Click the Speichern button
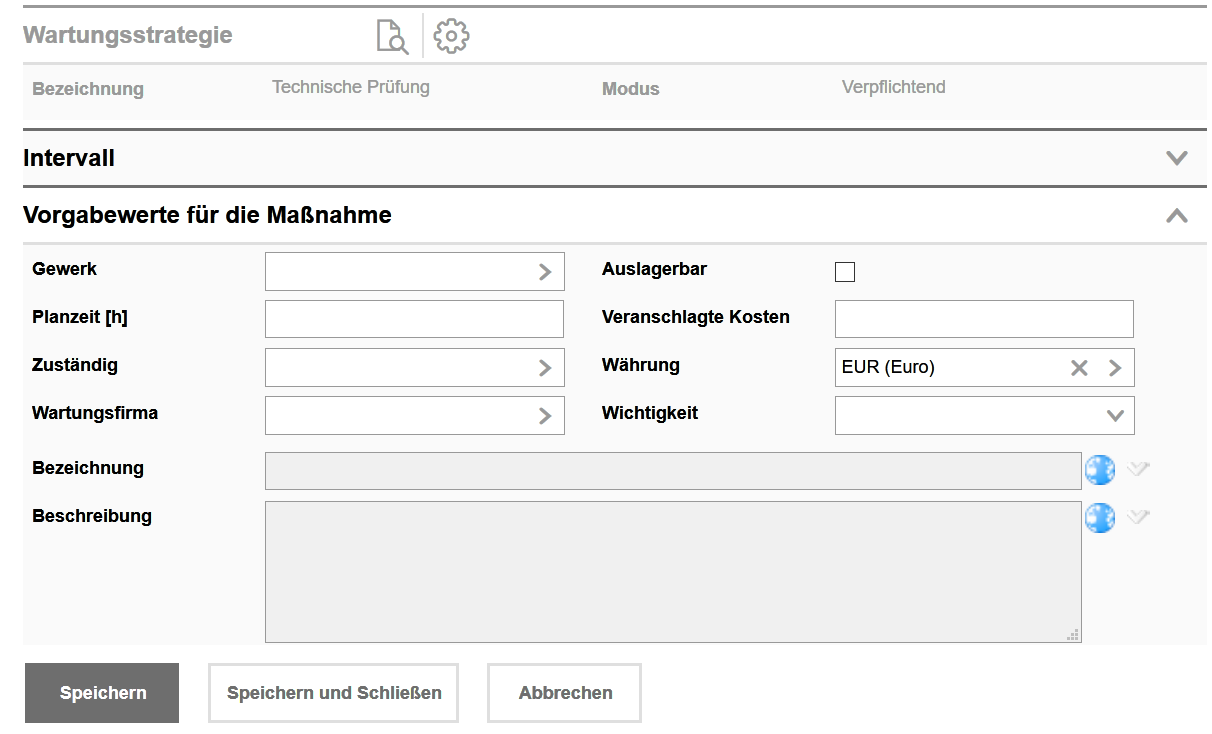The image size is (1212, 734). (101, 692)
